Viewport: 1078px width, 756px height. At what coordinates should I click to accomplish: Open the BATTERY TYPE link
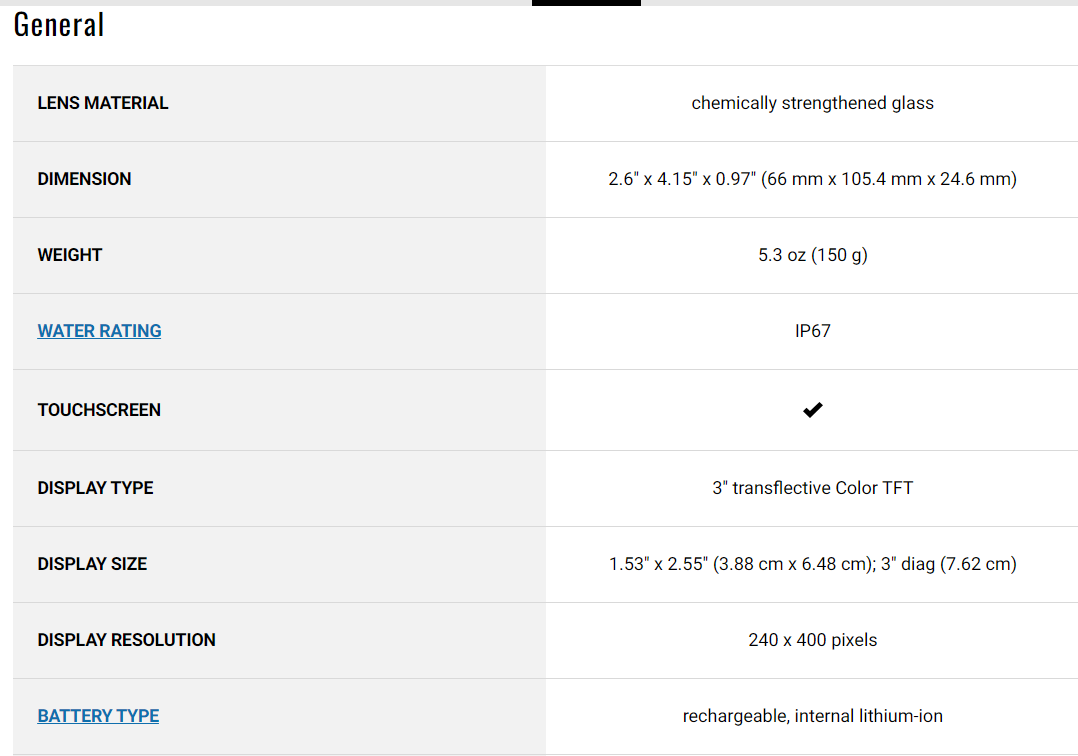[x=98, y=716]
